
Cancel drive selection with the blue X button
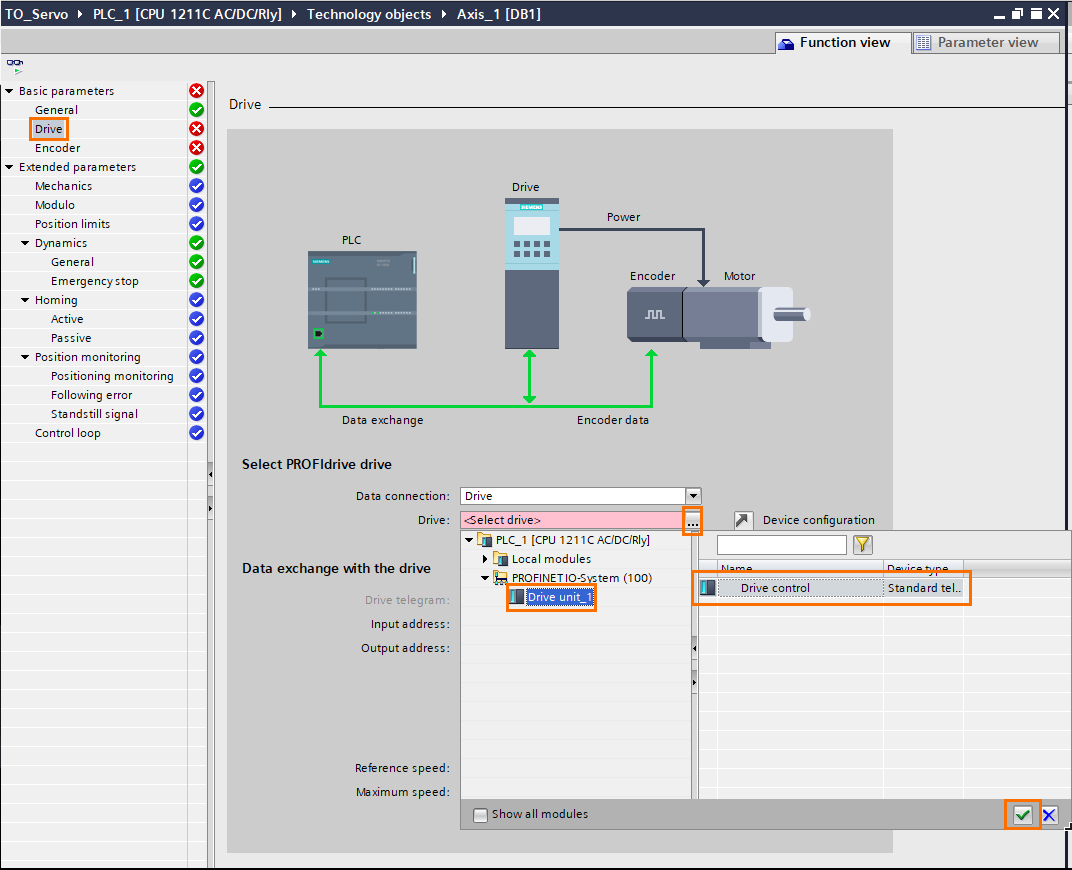coord(1047,814)
